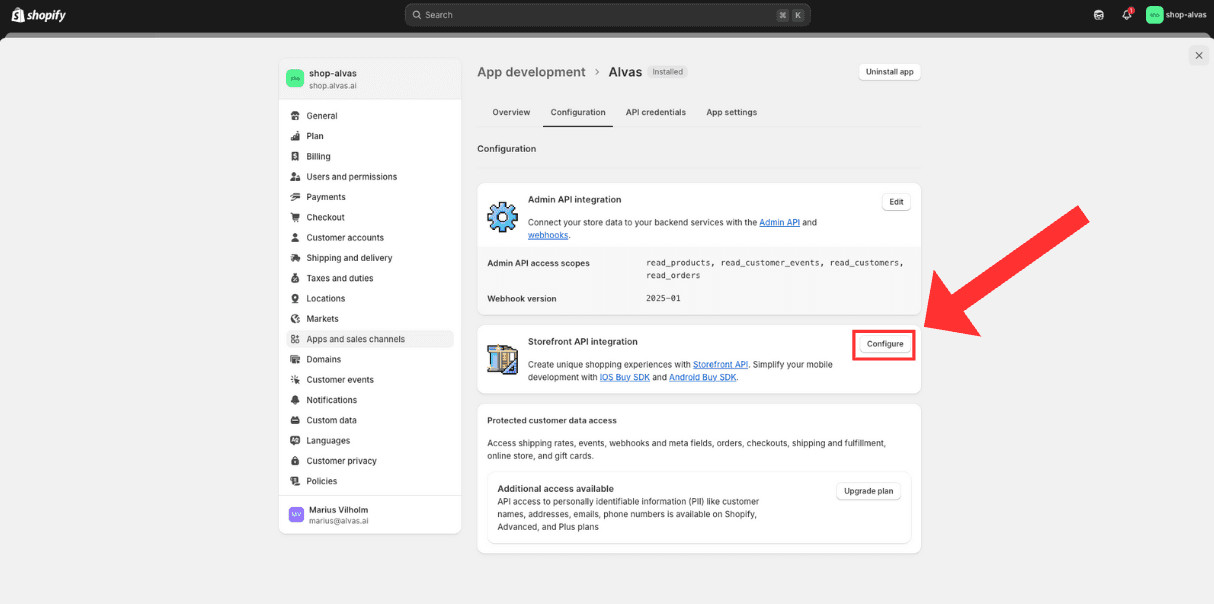Click the General settings store icon
The image size is (1214, 604).
click(x=295, y=116)
